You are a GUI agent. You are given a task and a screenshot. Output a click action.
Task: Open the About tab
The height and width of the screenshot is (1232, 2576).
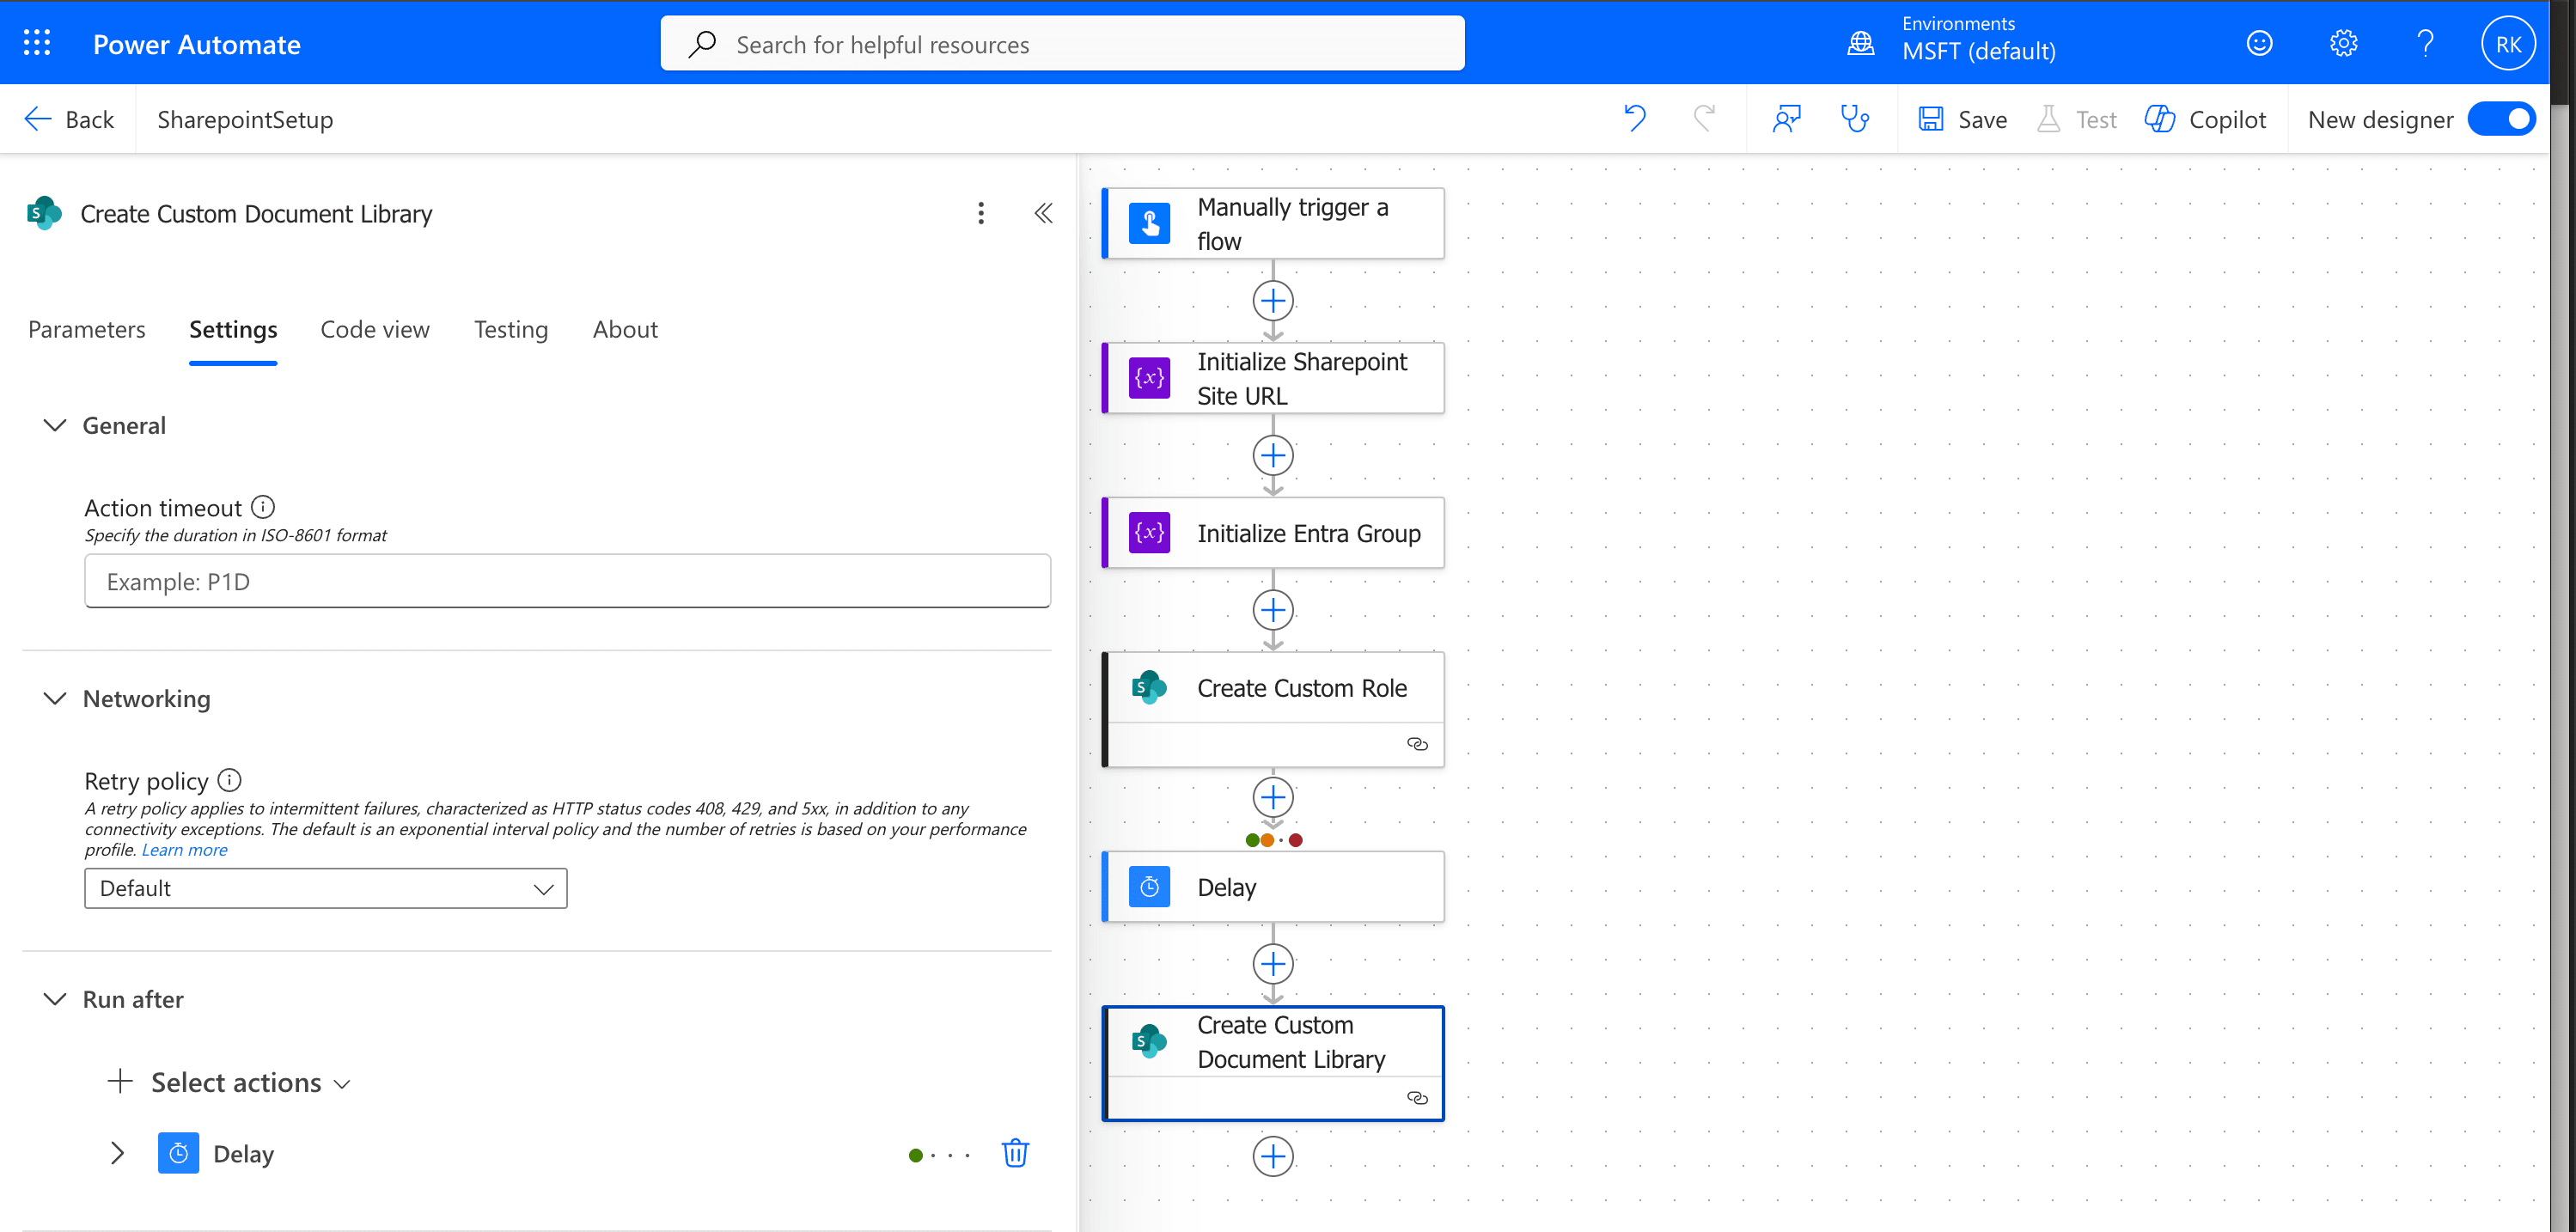point(625,329)
